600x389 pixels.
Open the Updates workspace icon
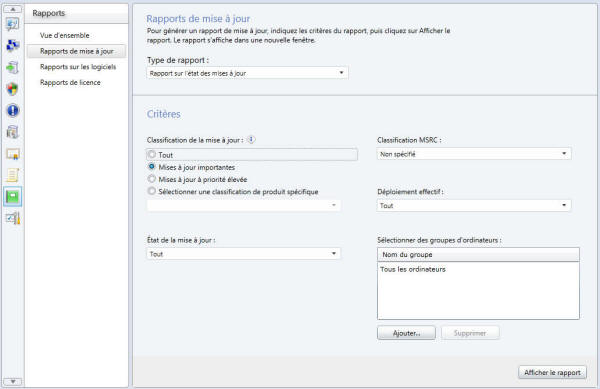(x=12, y=67)
